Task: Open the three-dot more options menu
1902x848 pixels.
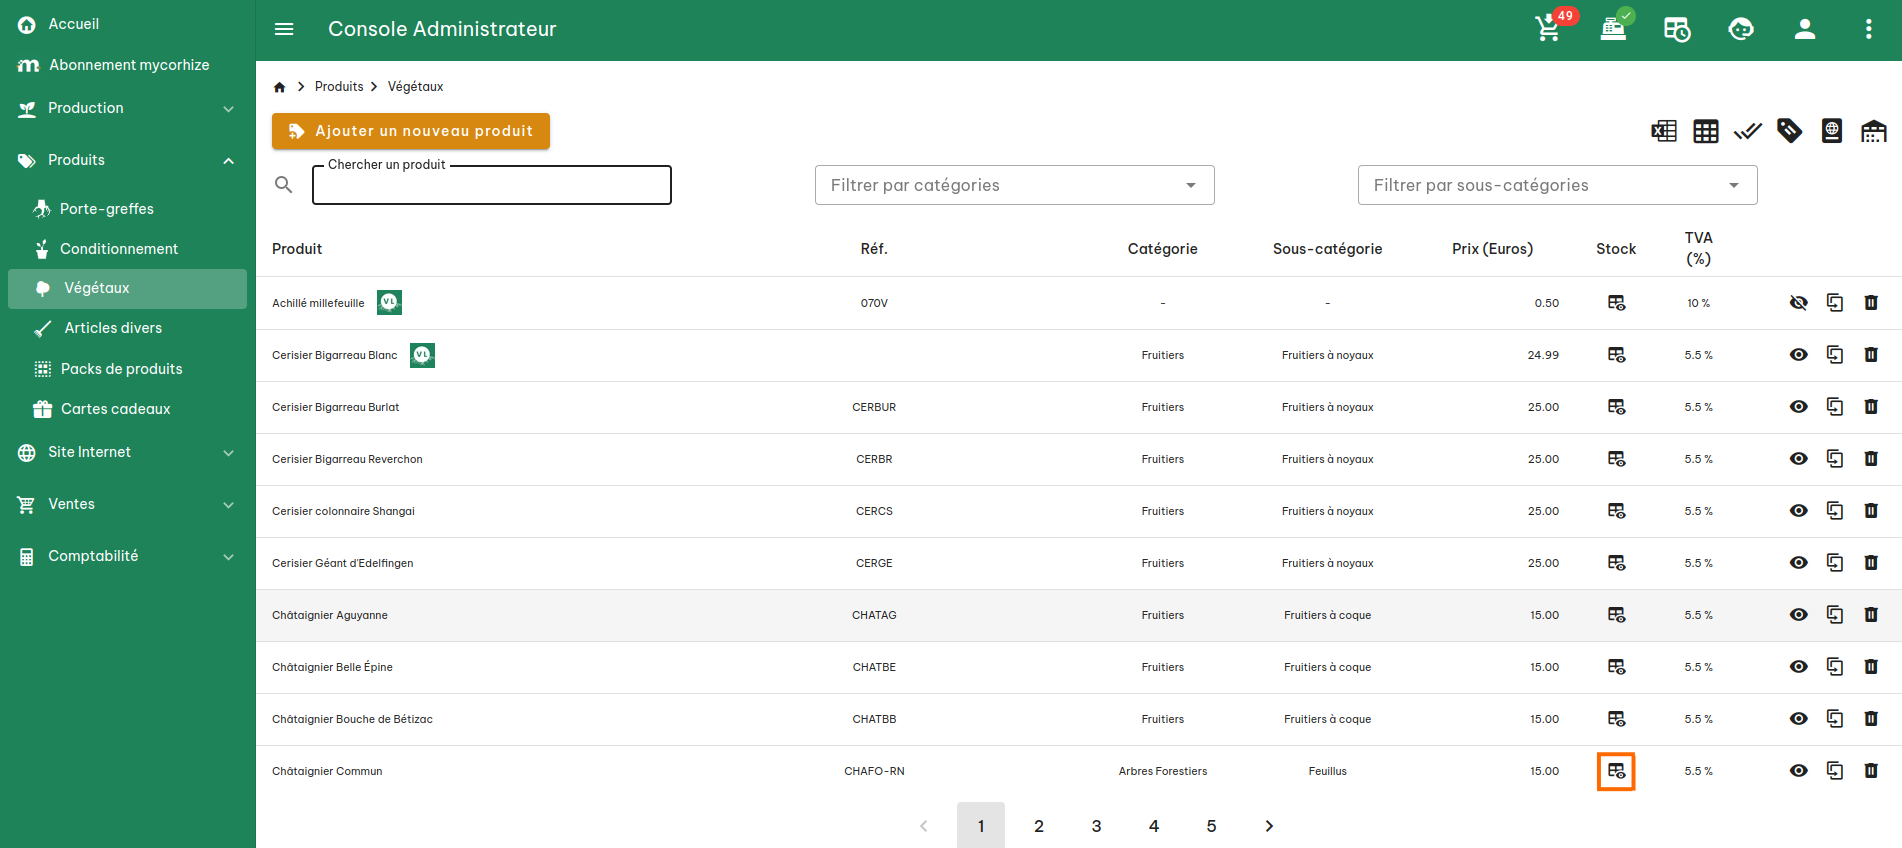Action: click(1868, 29)
